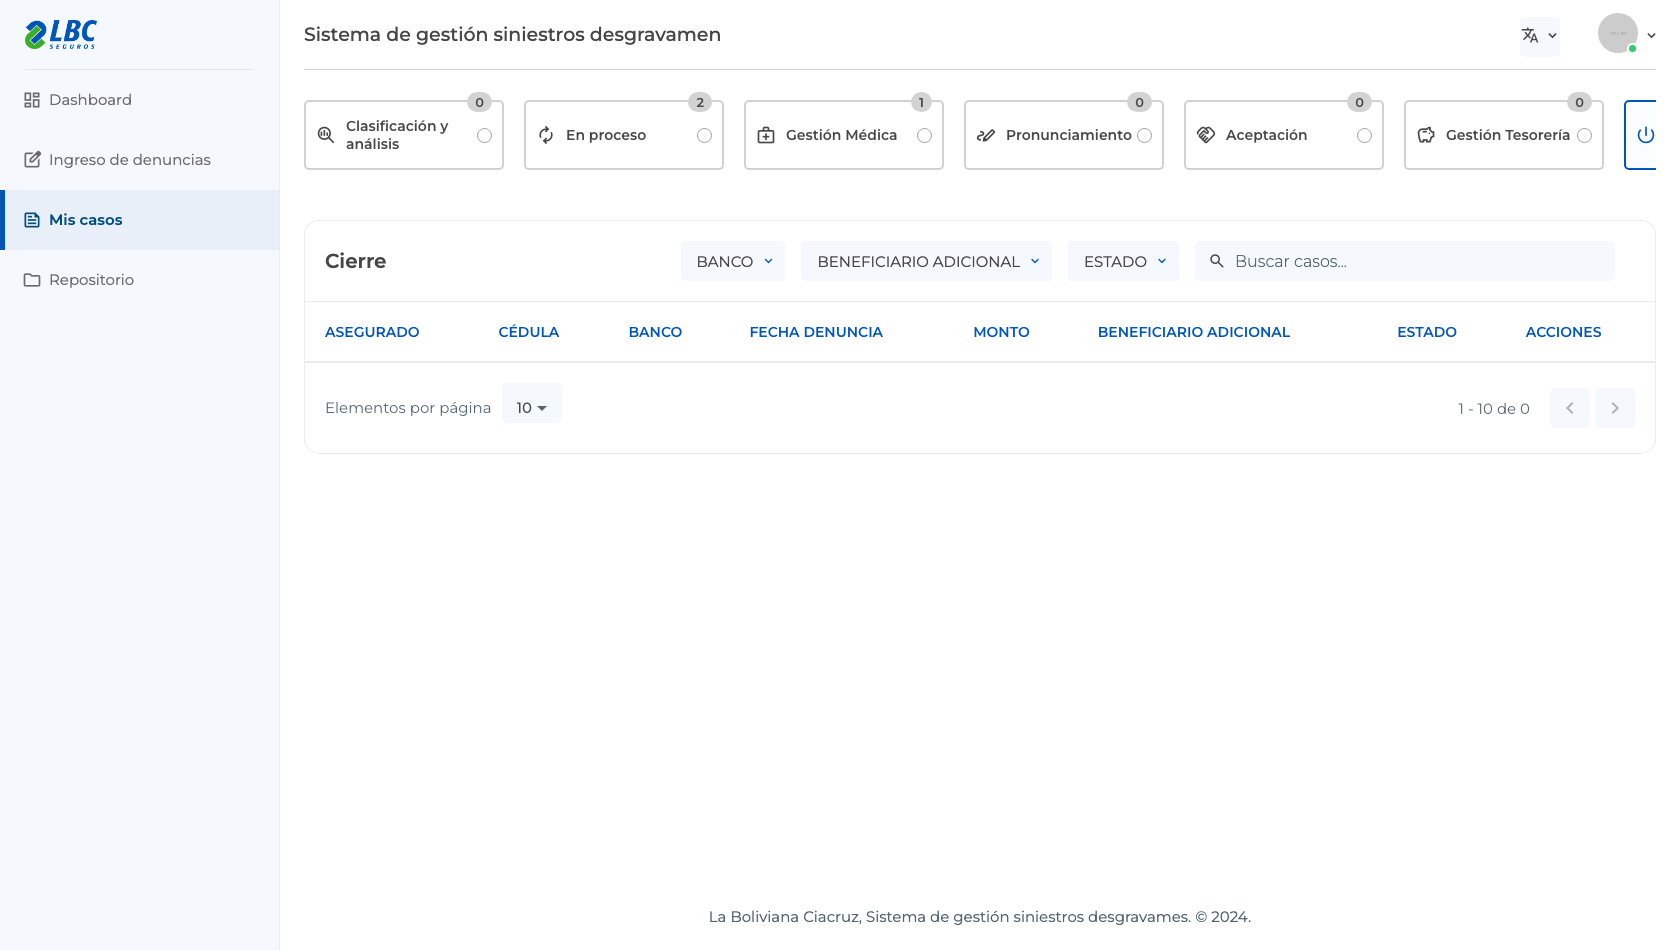This screenshot has height=950, width=1680.
Task: Click the 'Cierre' section title
Action: coord(355,261)
